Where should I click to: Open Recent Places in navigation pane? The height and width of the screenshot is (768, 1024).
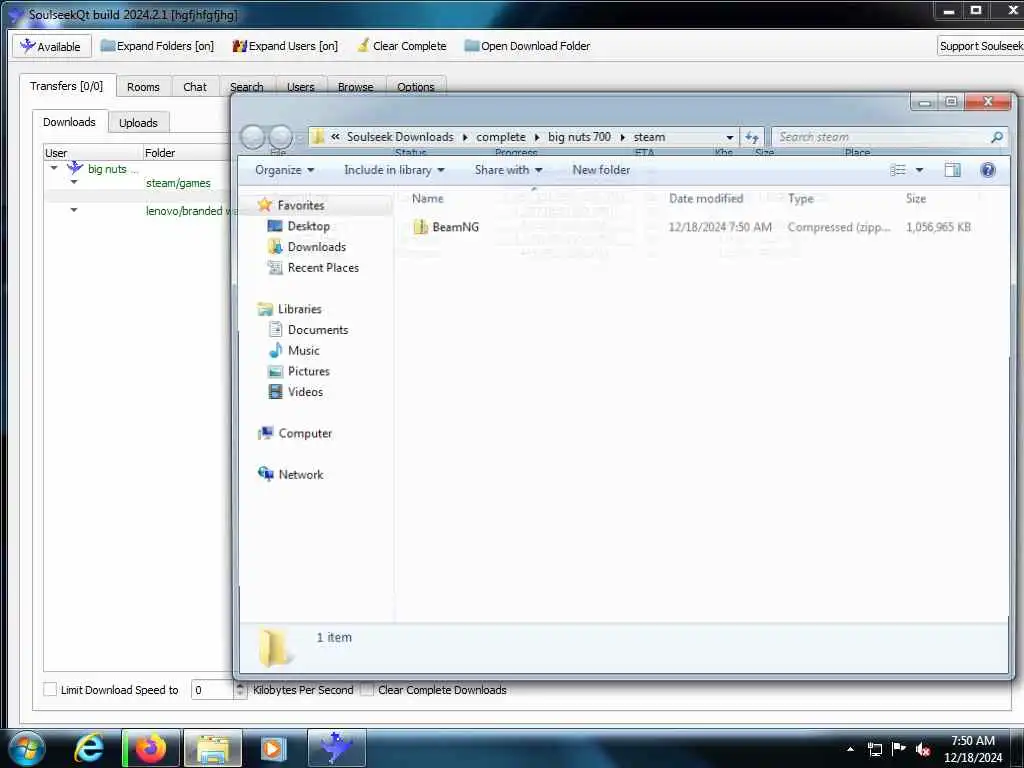pos(323,268)
